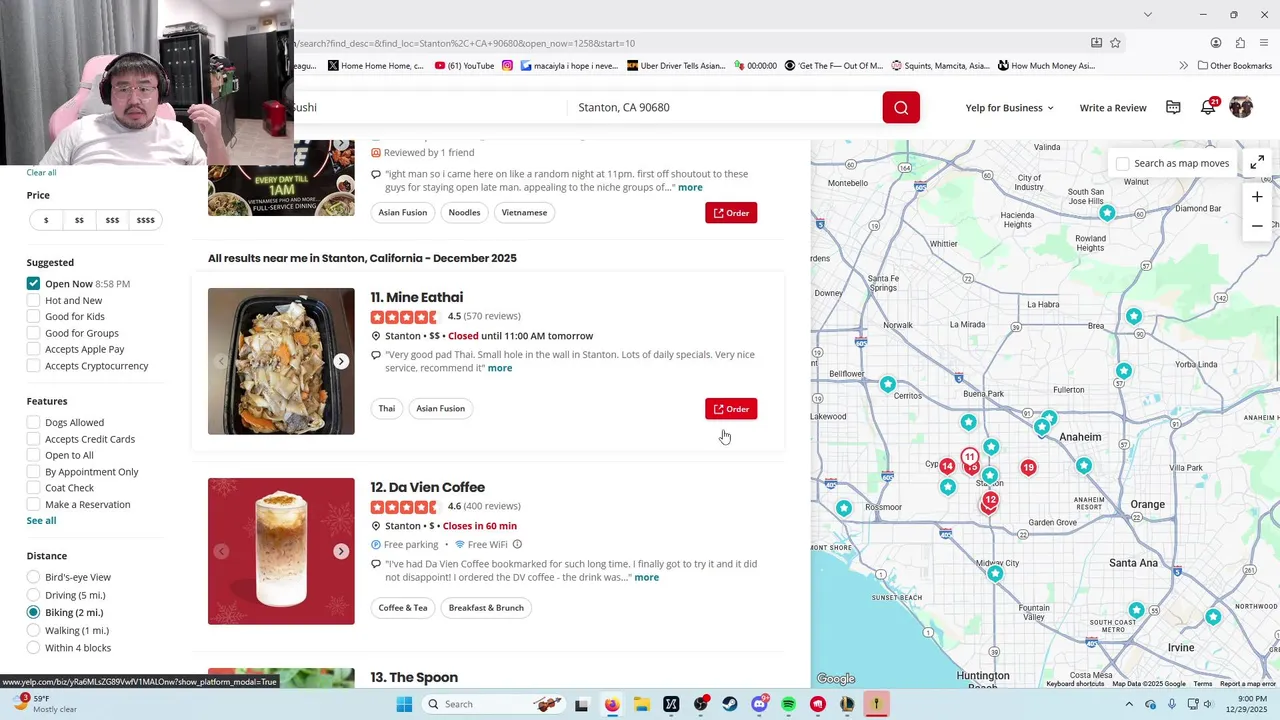The width and height of the screenshot is (1280, 720).
Task: Bookmark this page with the star icon
Action: 1115,43
